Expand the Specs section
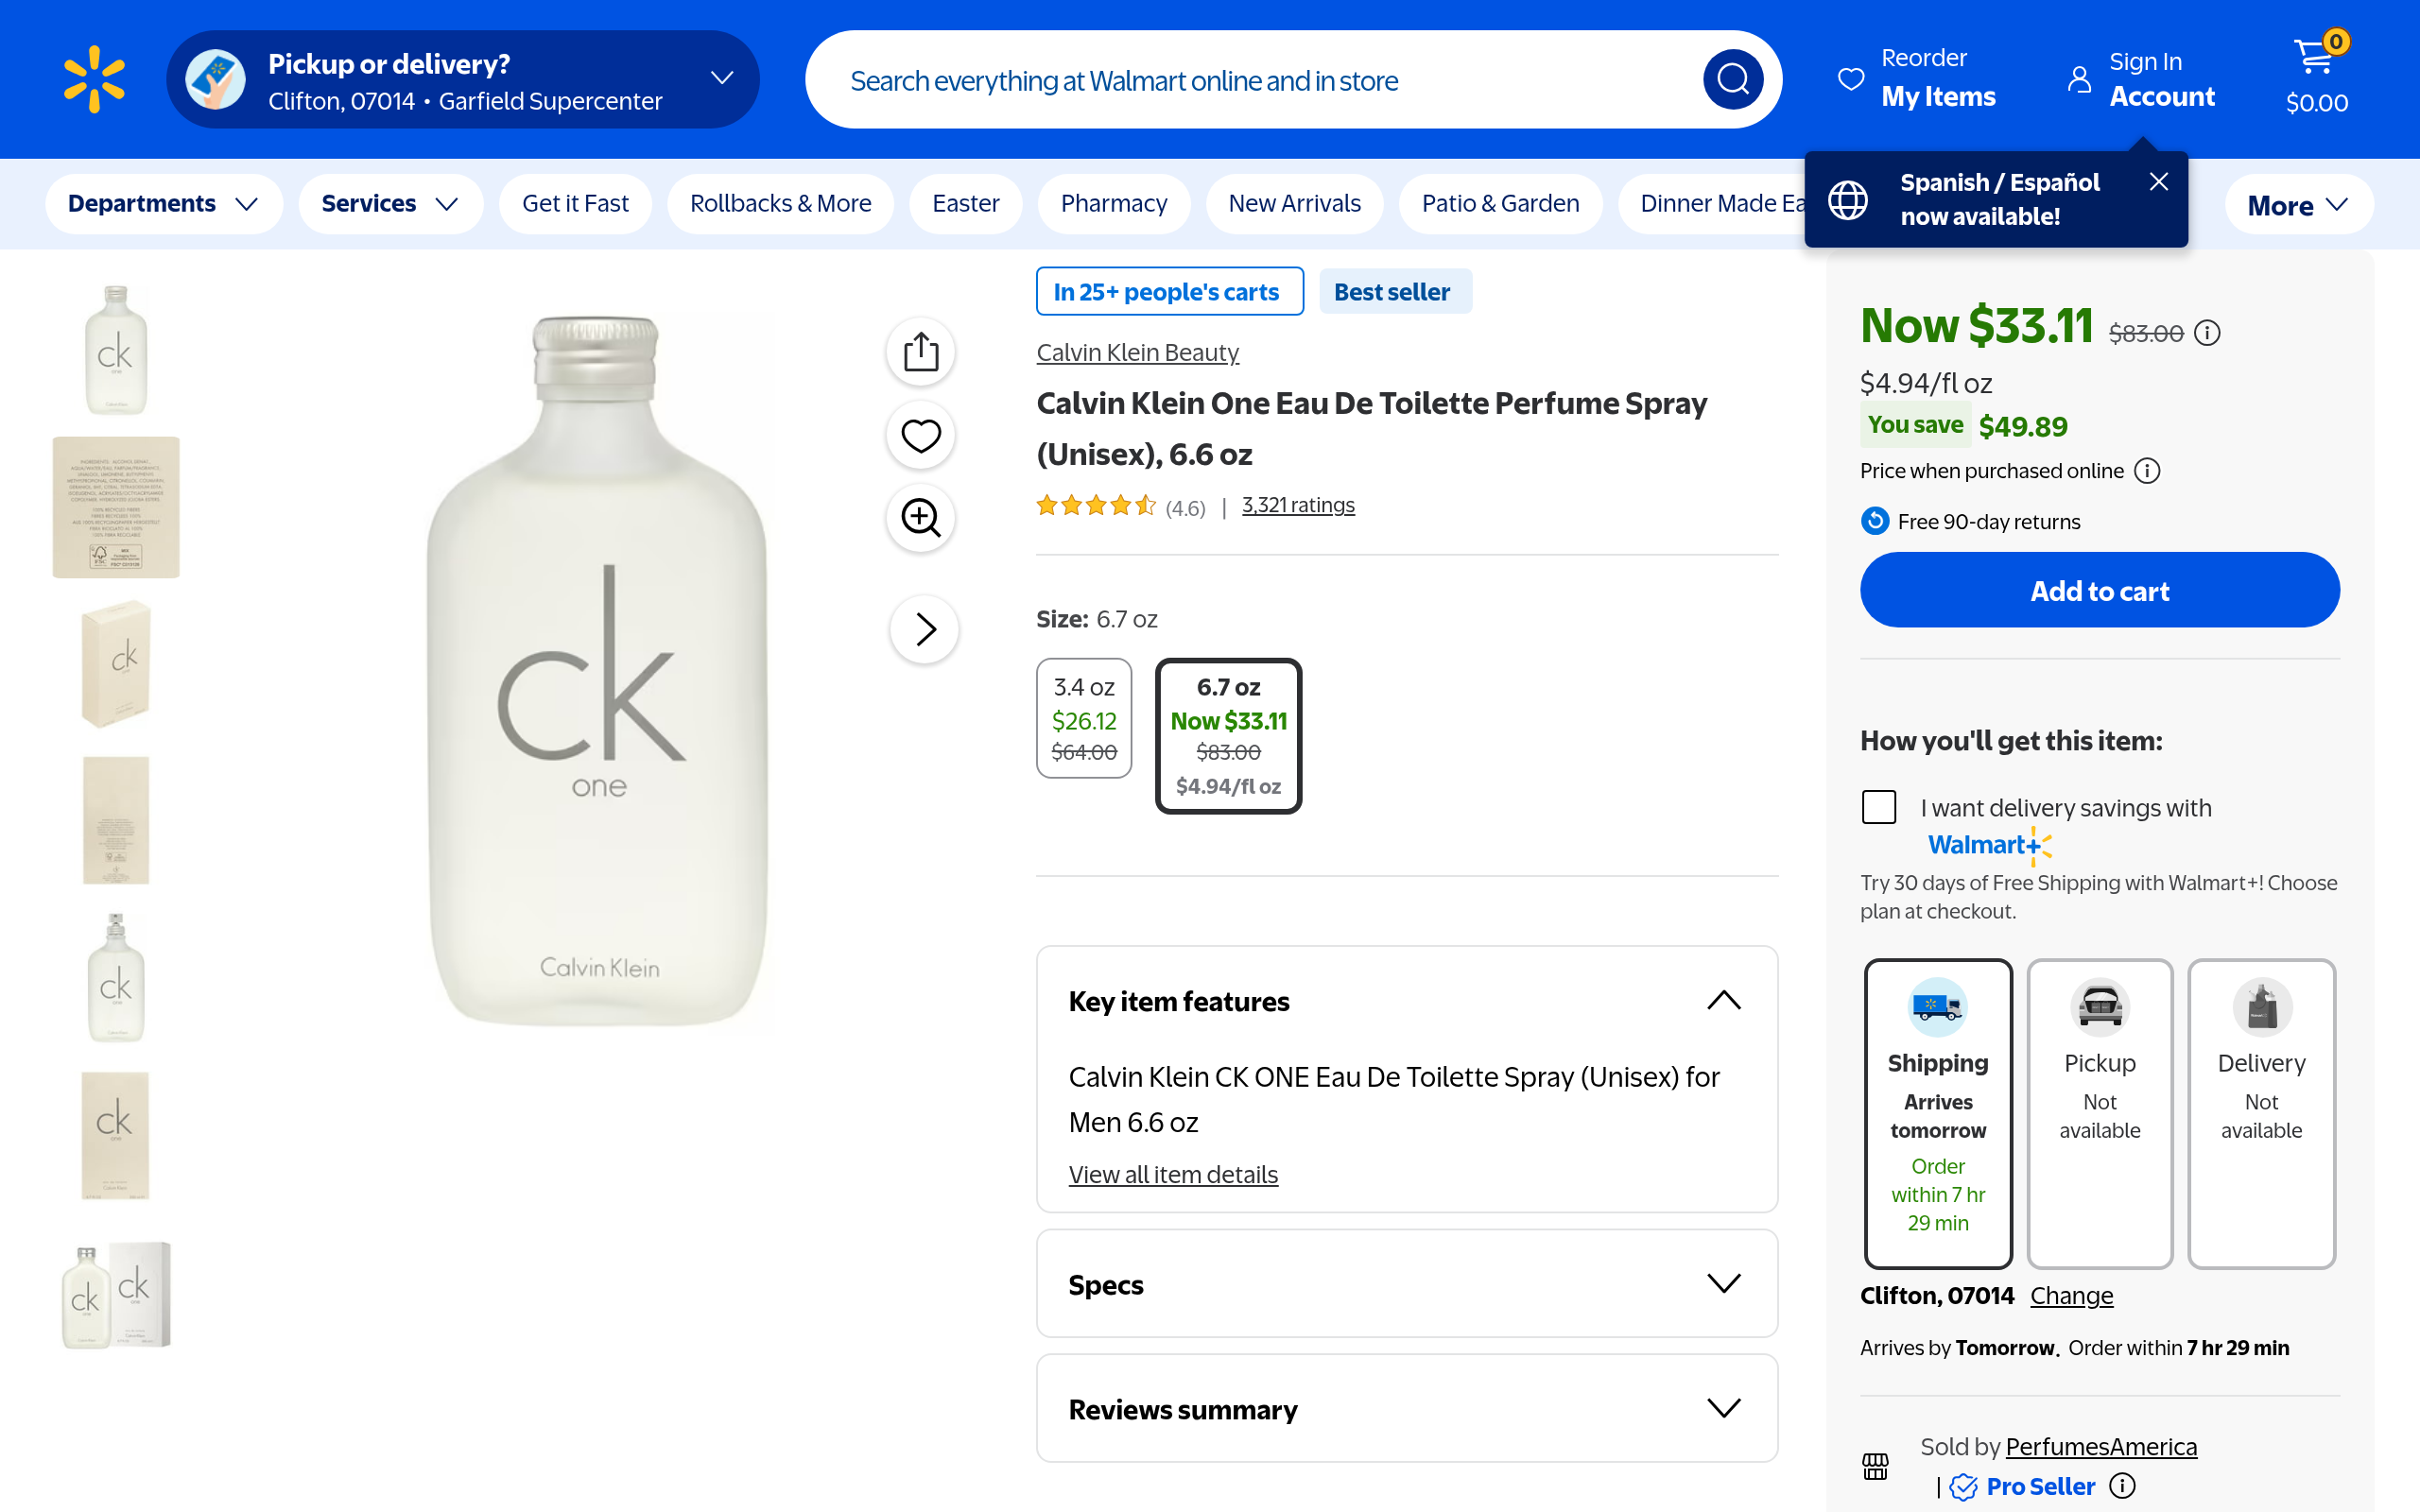The height and width of the screenshot is (1512, 2420). (1406, 1284)
